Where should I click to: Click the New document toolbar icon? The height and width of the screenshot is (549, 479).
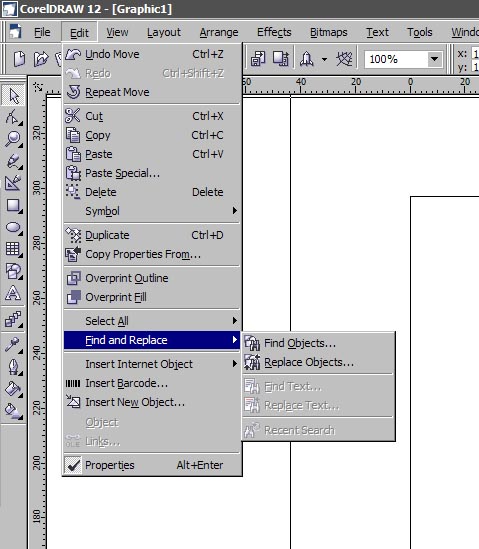tap(19, 58)
